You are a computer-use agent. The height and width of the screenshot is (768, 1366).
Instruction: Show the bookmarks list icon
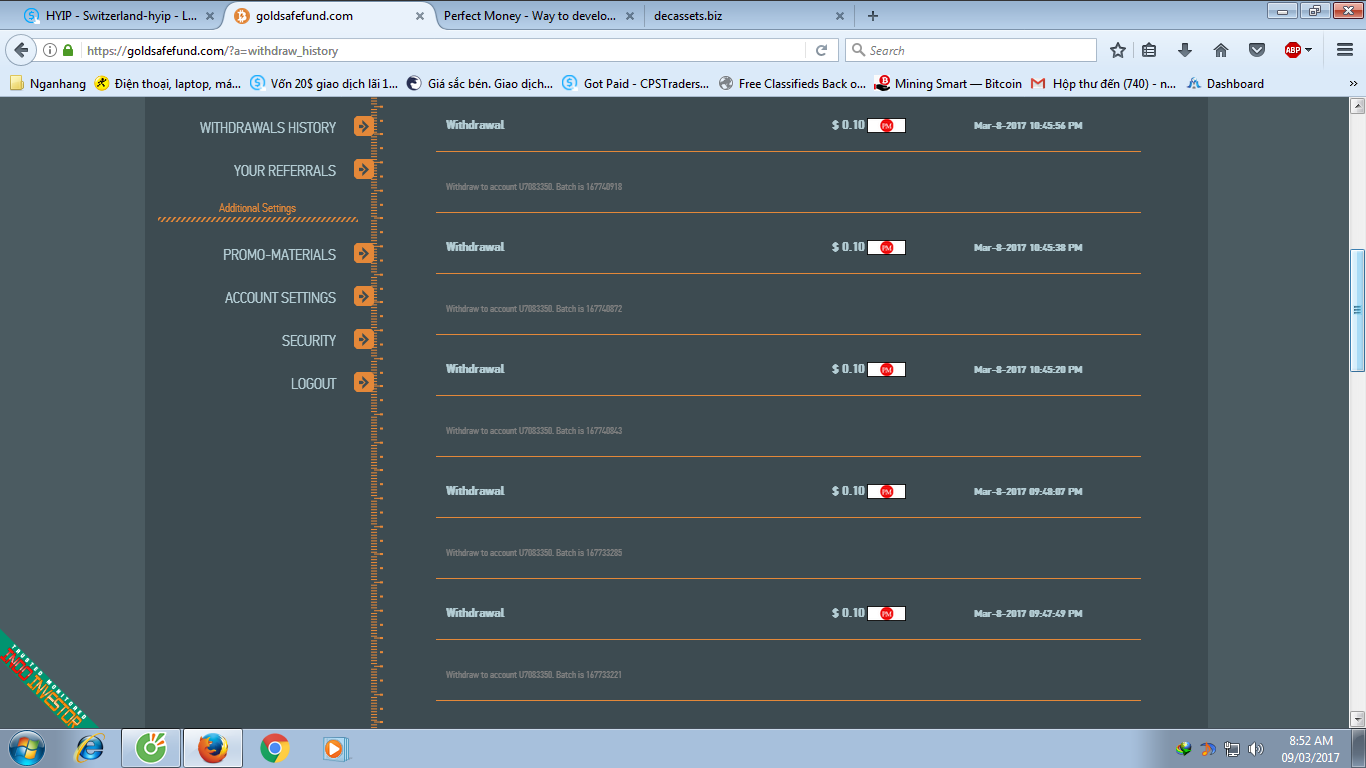pyautogui.click(x=1149, y=50)
